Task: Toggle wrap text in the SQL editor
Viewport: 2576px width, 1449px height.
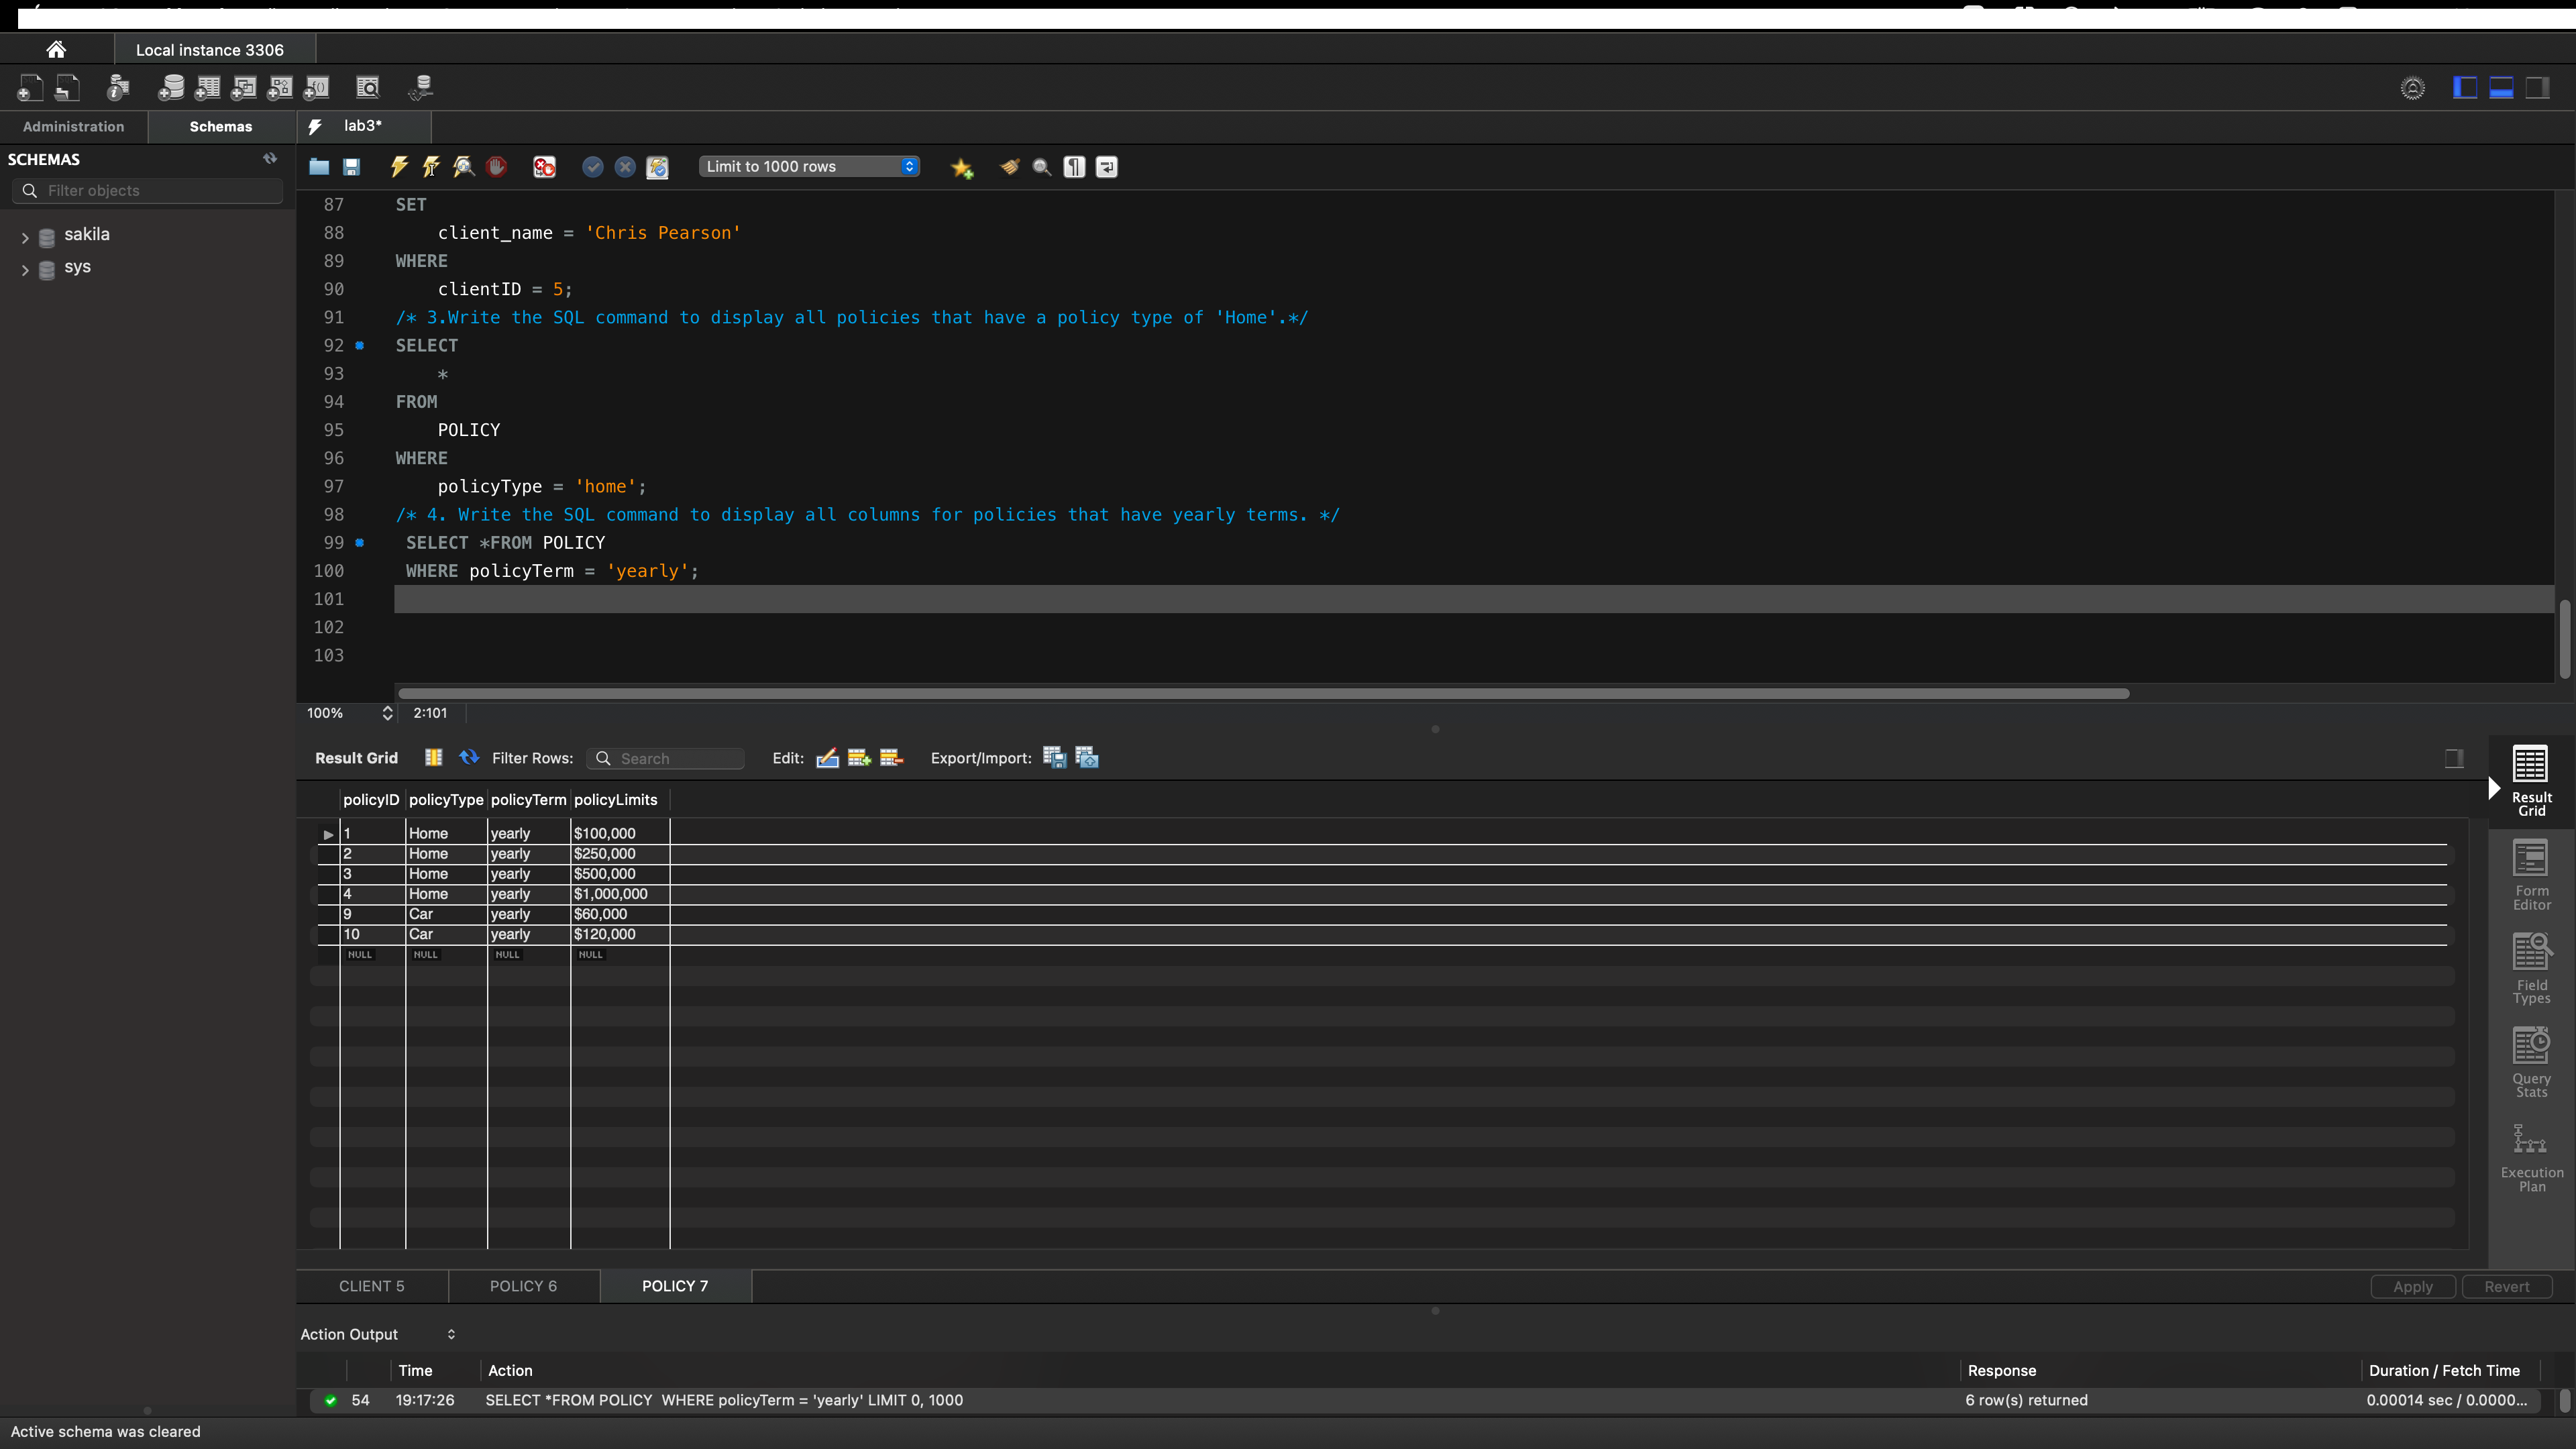Action: [x=1106, y=167]
